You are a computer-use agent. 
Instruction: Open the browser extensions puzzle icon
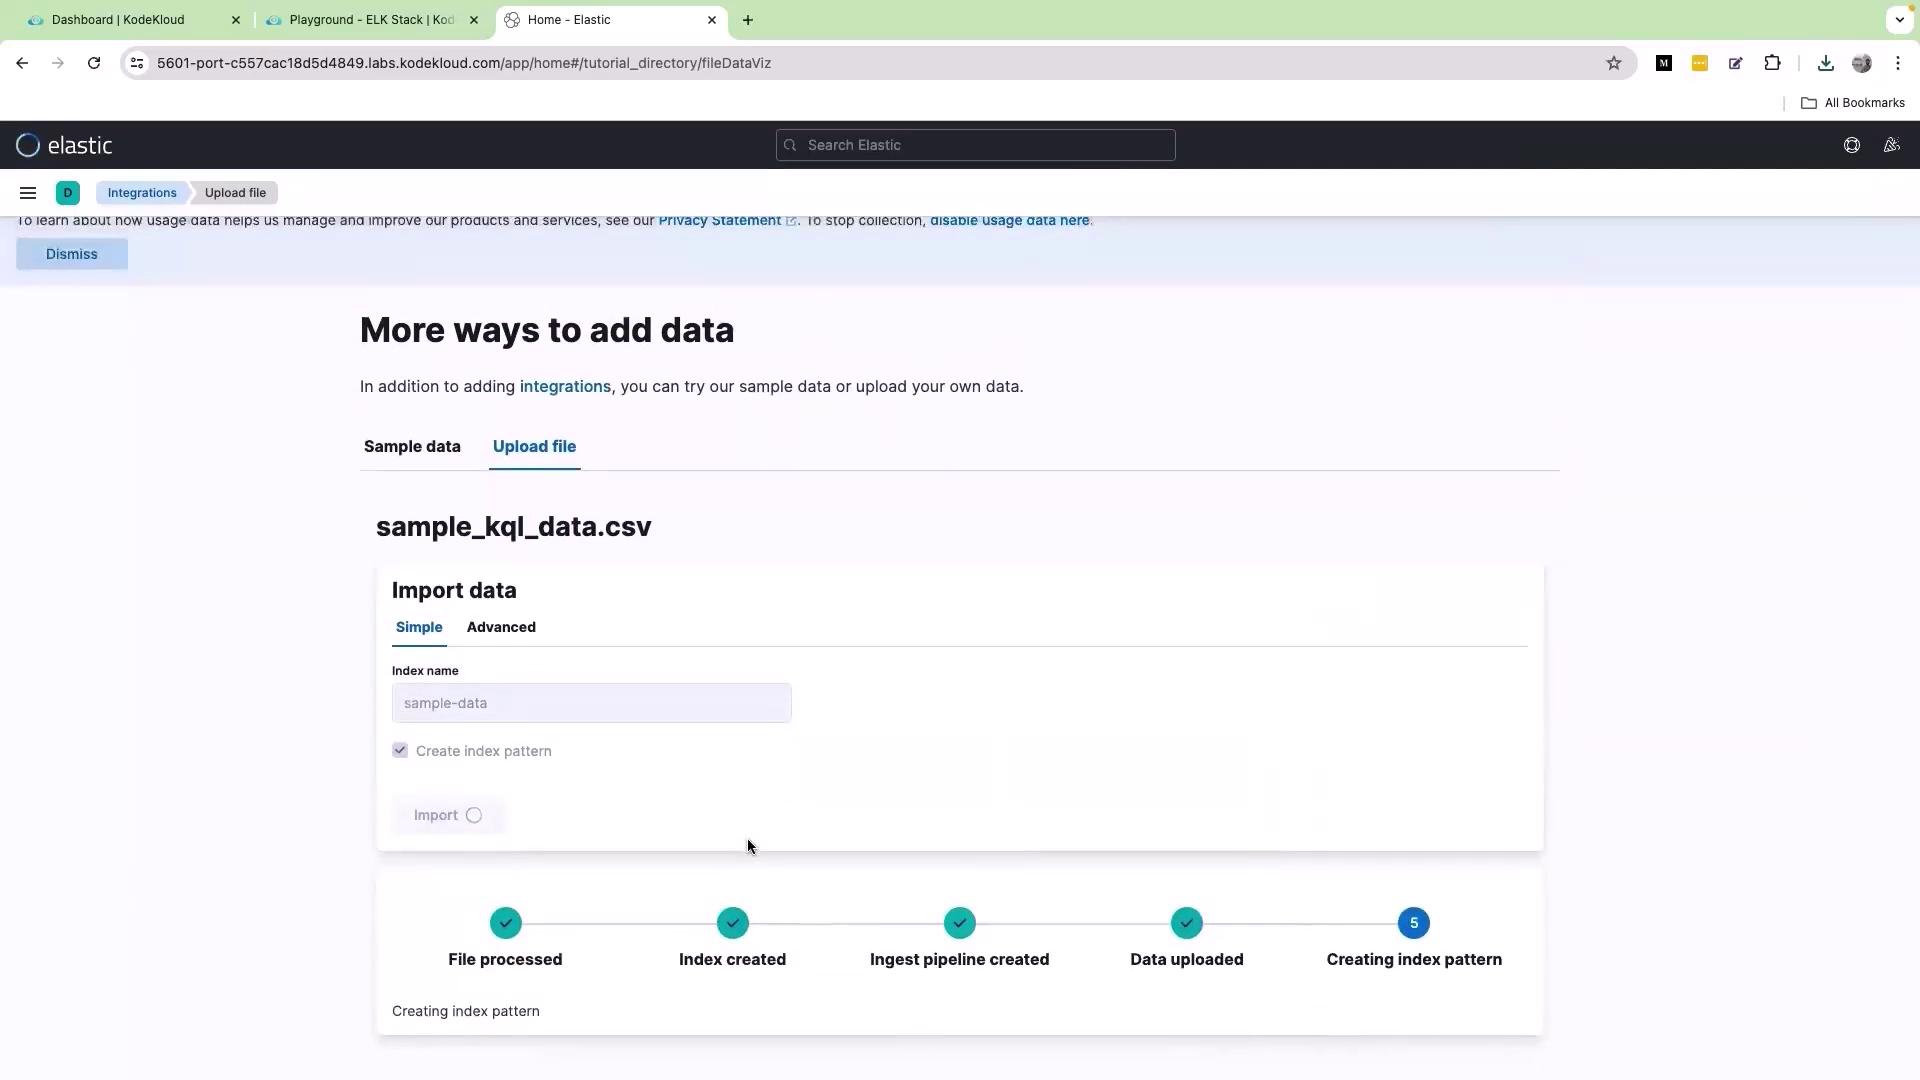[1771, 63]
